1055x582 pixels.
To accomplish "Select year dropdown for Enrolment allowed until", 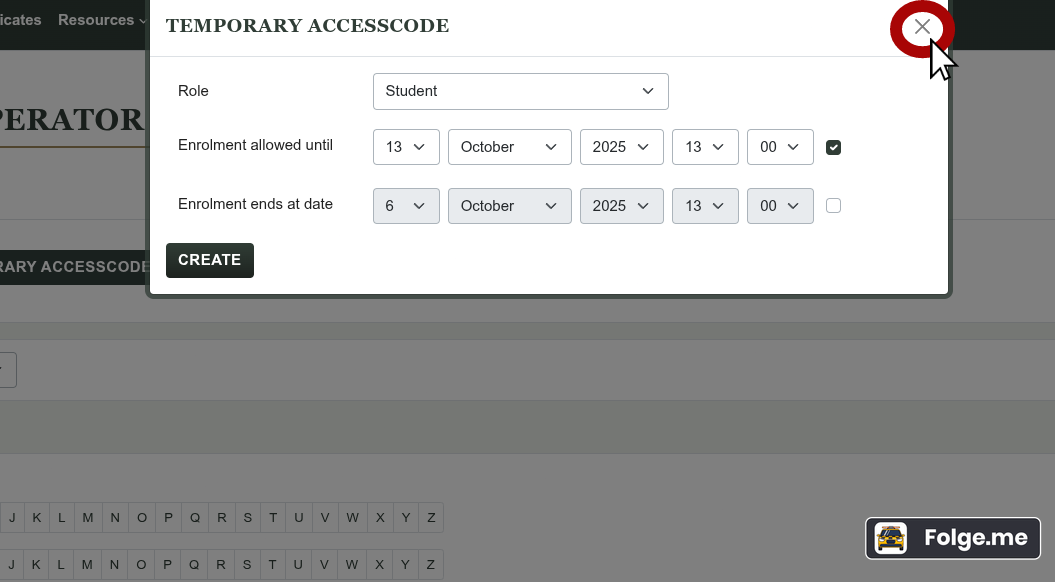I will tap(621, 147).
